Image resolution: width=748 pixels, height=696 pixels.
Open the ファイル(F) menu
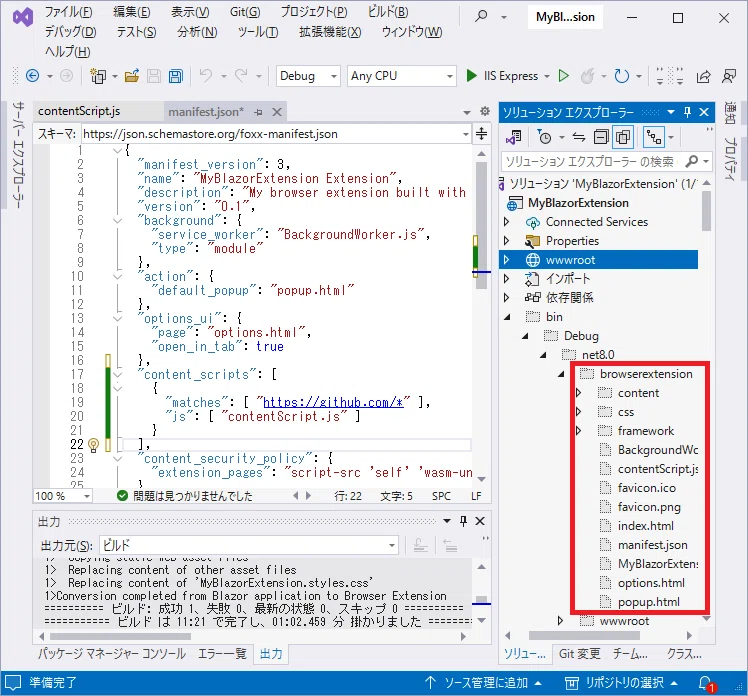tap(69, 11)
